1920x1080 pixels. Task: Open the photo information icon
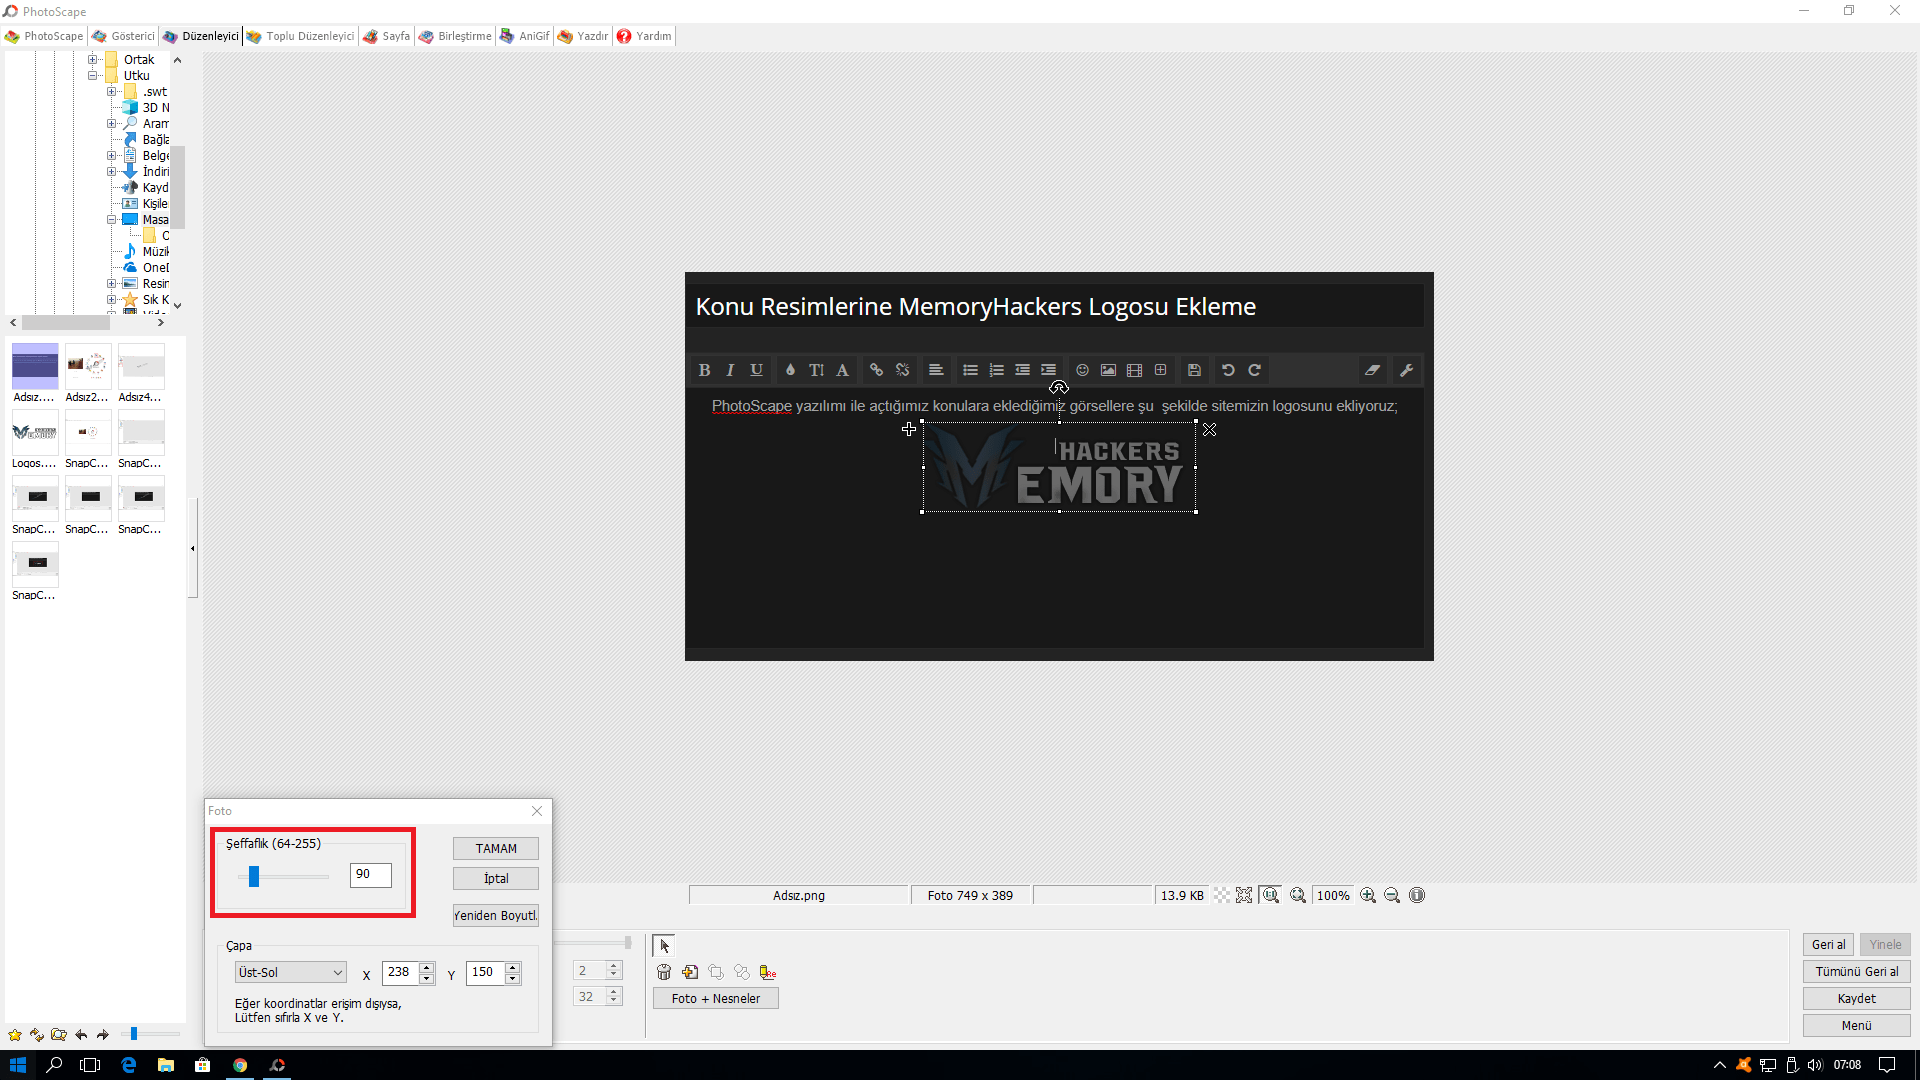click(1417, 895)
